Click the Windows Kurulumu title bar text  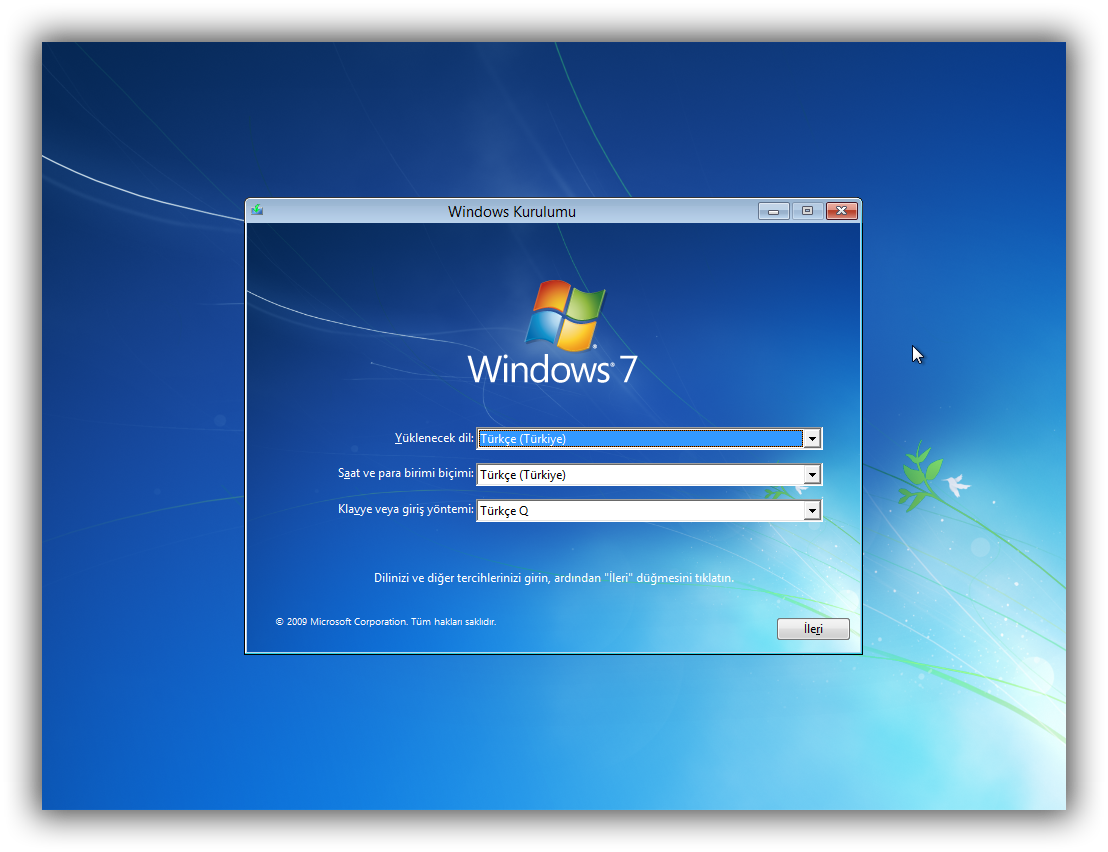pyautogui.click(x=512, y=211)
